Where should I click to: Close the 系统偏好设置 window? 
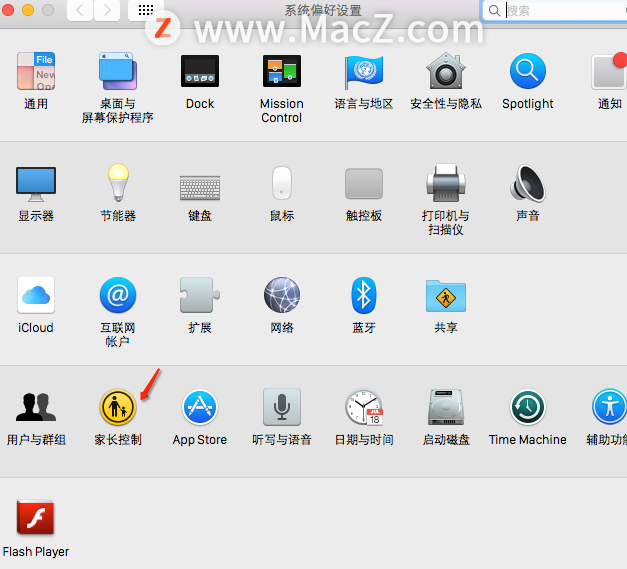click(x=8, y=10)
